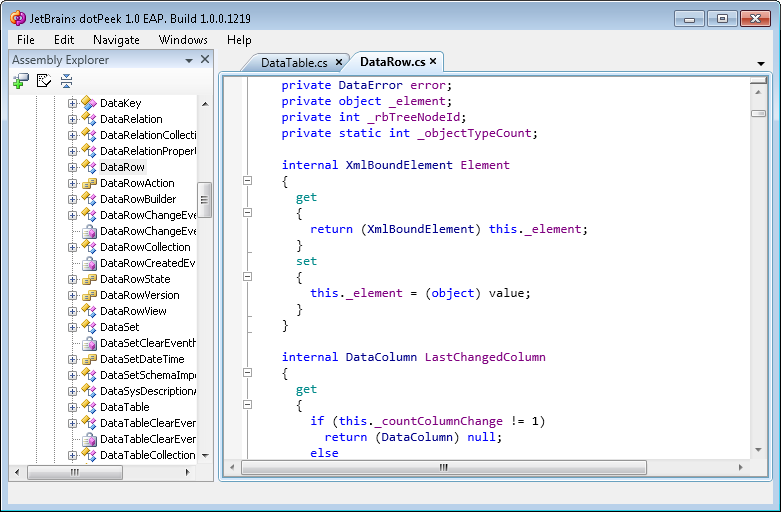Click the DataSet class icon
The image size is (781, 512).
[x=89, y=327]
